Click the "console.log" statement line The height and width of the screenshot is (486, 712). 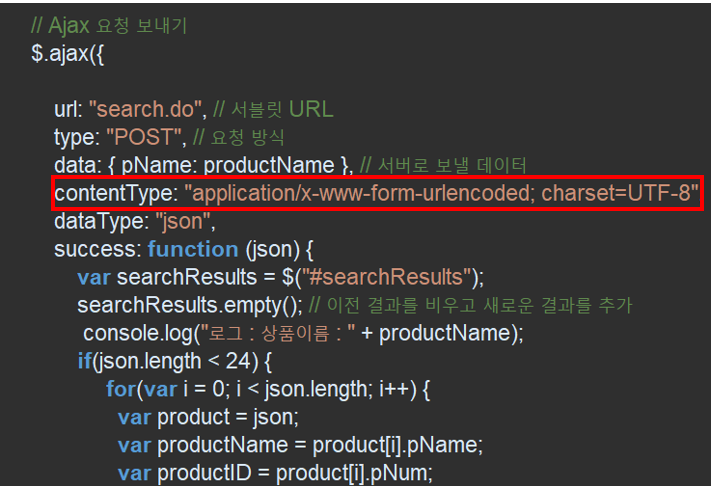303,334
